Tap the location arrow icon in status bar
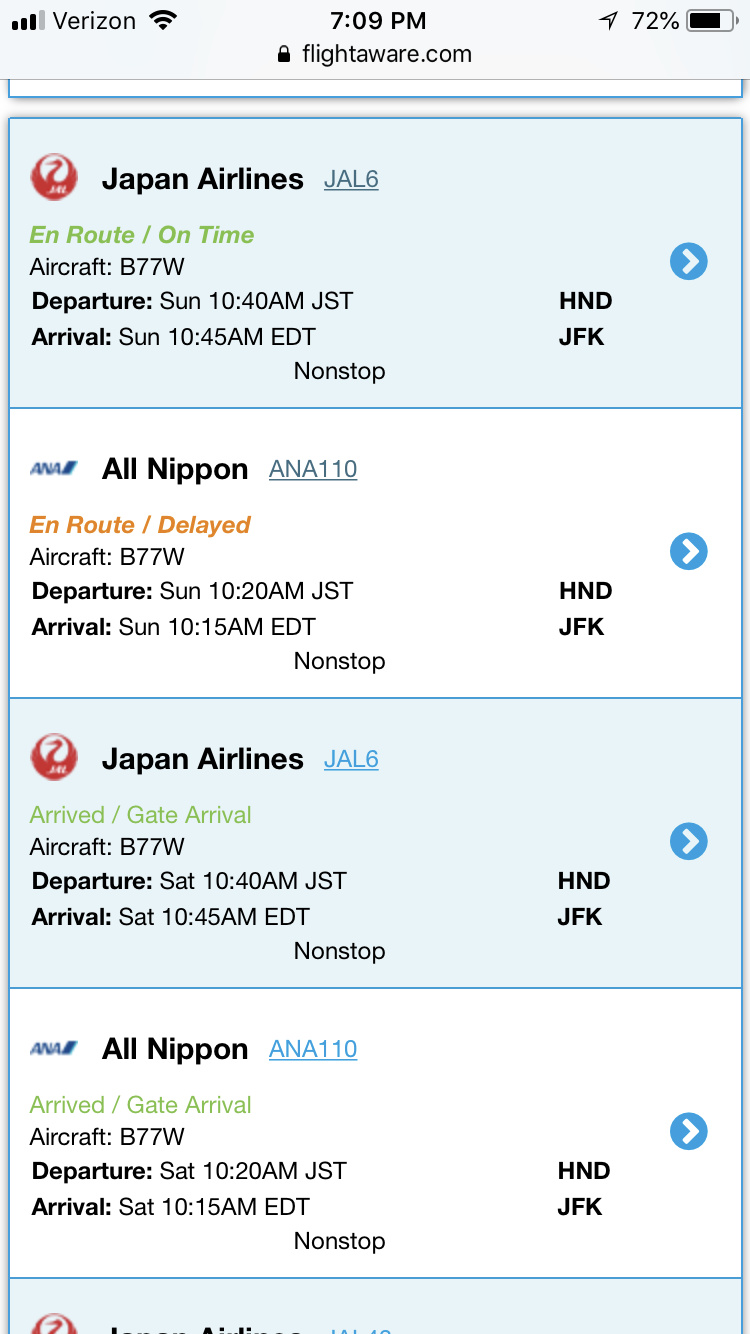750x1334 pixels. 608,21
